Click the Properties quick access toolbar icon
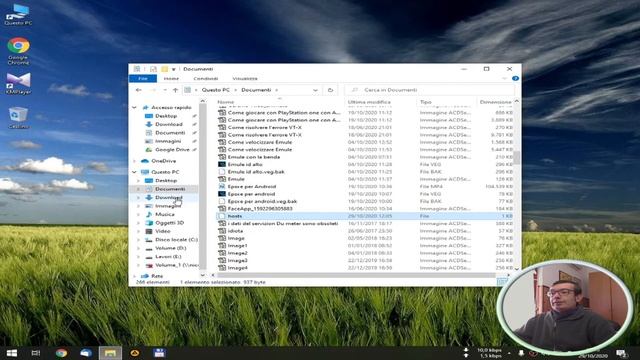 153,69
